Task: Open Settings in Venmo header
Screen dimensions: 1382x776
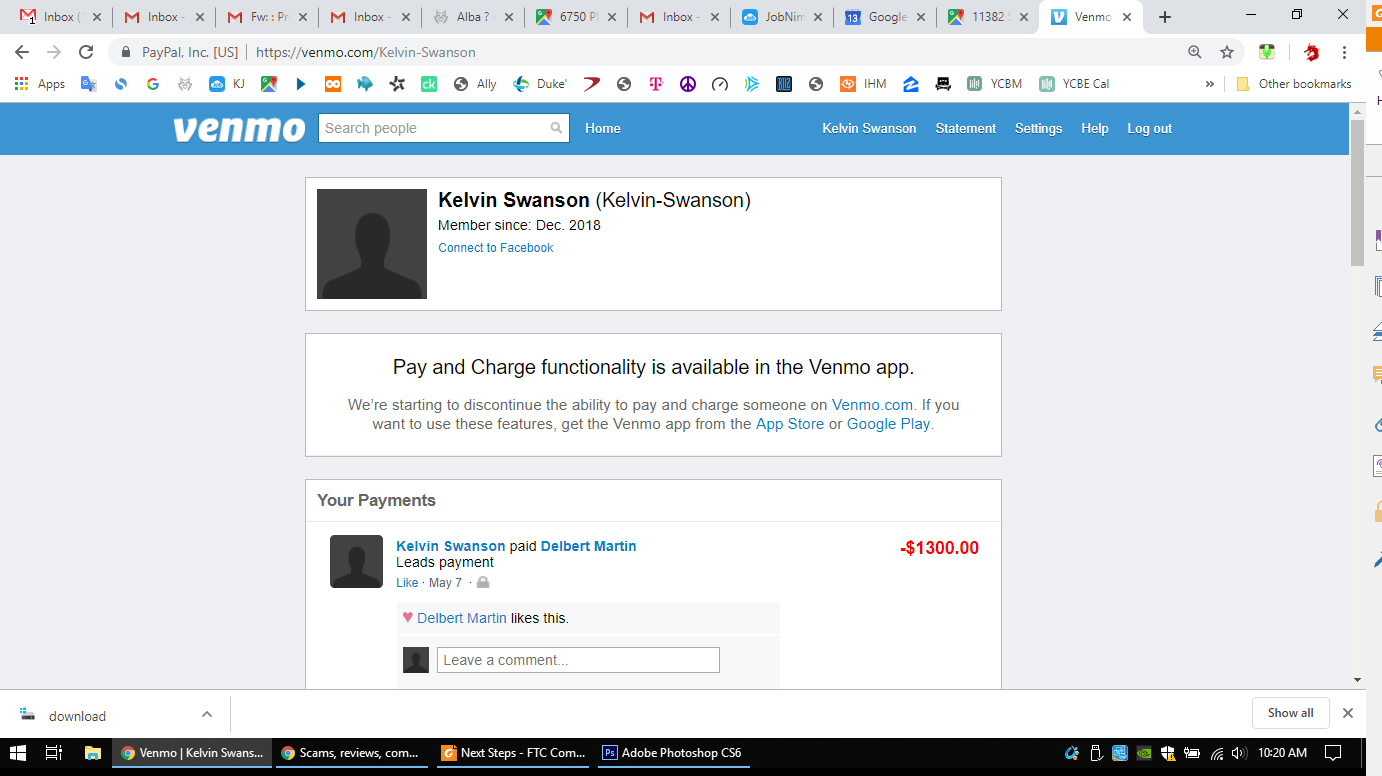Action: [1038, 128]
